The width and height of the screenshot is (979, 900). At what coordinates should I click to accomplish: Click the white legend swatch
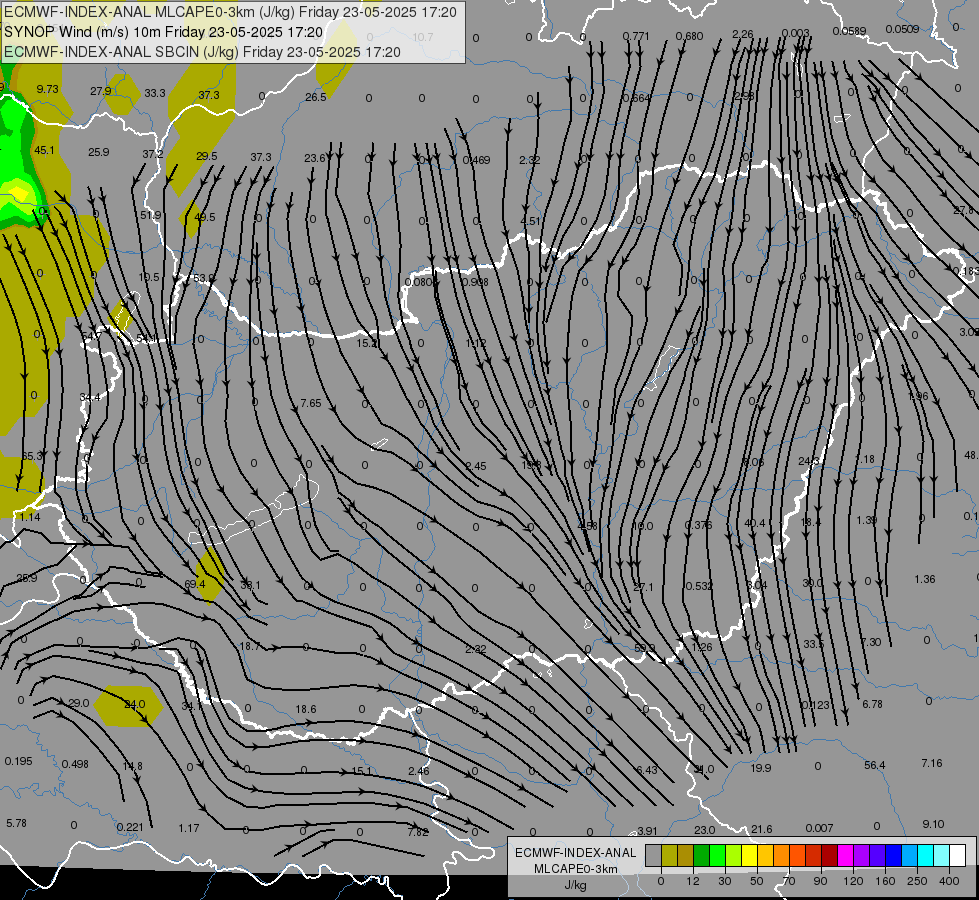click(957, 856)
